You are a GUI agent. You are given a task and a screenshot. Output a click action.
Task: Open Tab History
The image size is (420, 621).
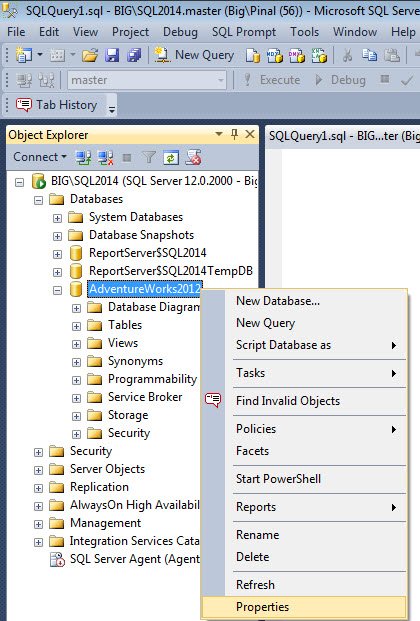click(57, 105)
